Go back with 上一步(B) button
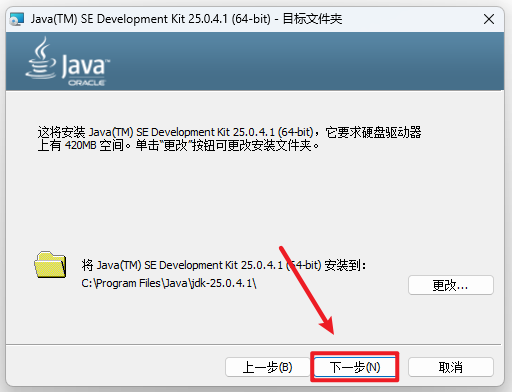The image size is (512, 392). coord(267,367)
